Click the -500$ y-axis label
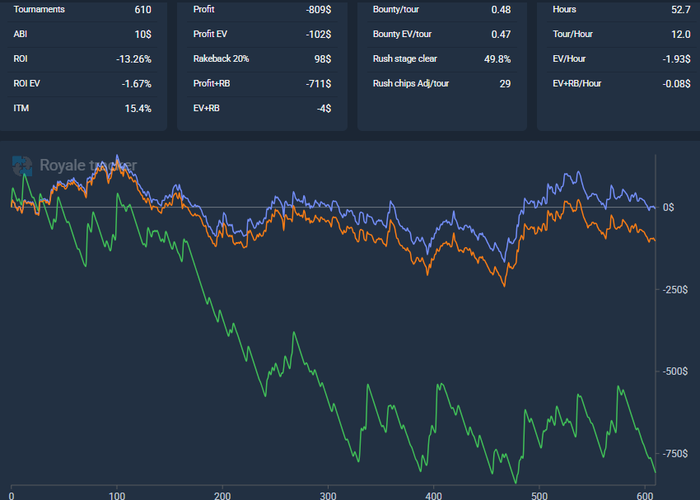This screenshot has height=500, width=700. pyautogui.click(x=675, y=371)
